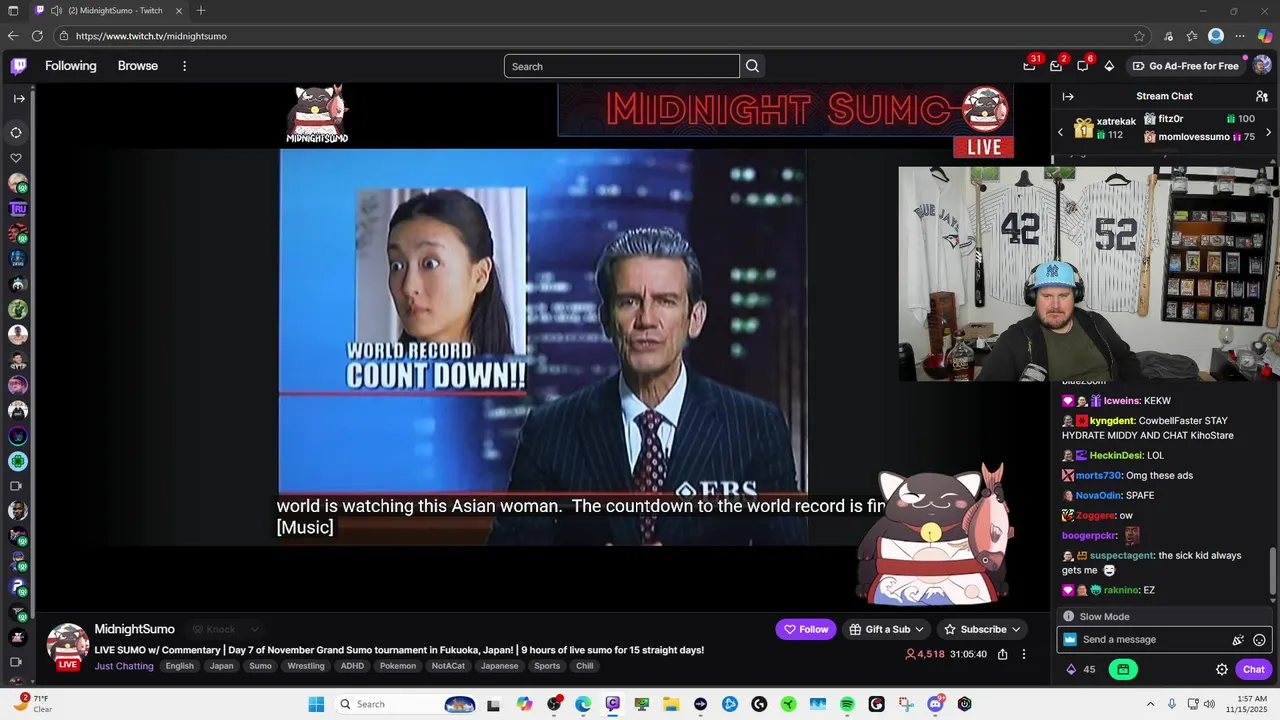Open the Subscribe dropdown
Image resolution: width=1280 pixels, height=720 pixels.
(x=983, y=629)
